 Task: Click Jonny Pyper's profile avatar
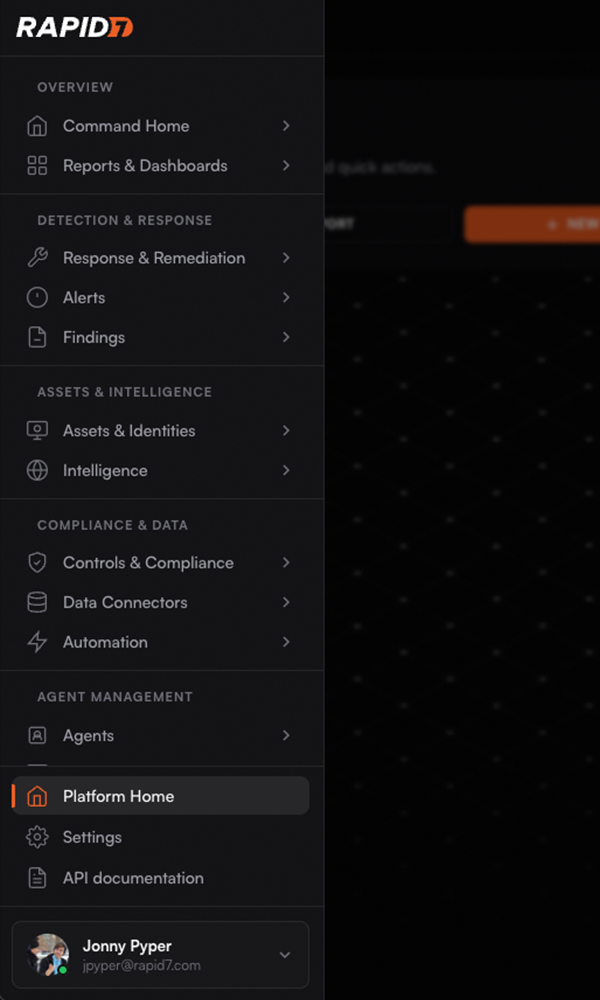coord(48,955)
